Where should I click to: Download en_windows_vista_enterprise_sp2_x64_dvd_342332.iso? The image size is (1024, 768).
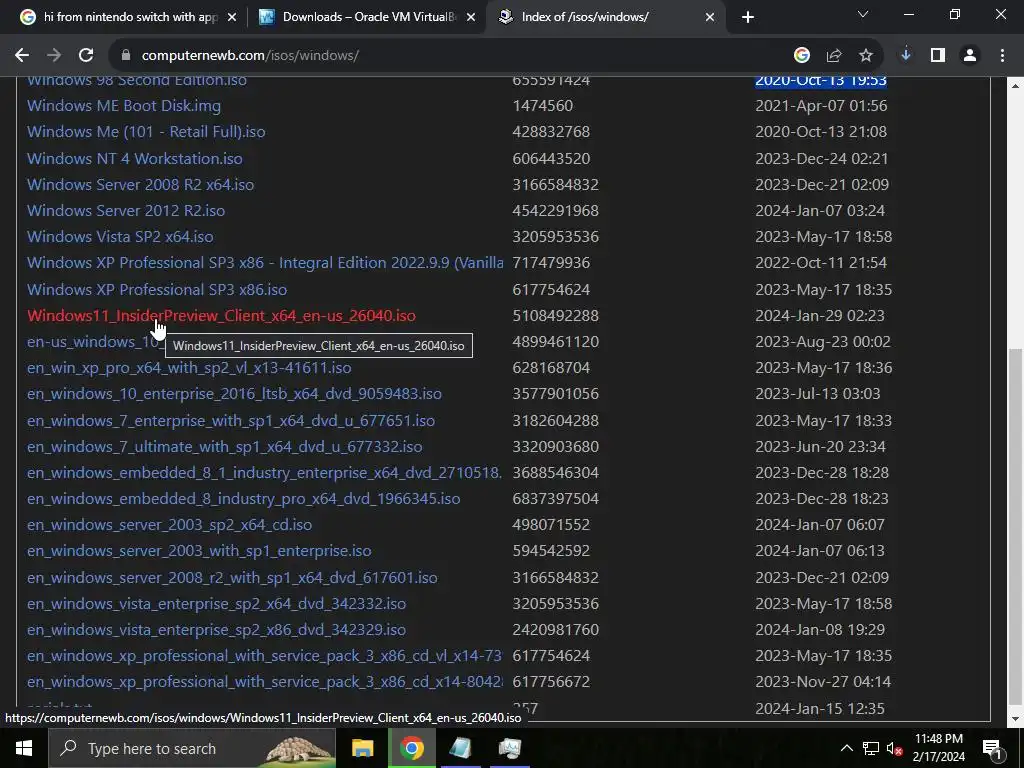coord(217,605)
